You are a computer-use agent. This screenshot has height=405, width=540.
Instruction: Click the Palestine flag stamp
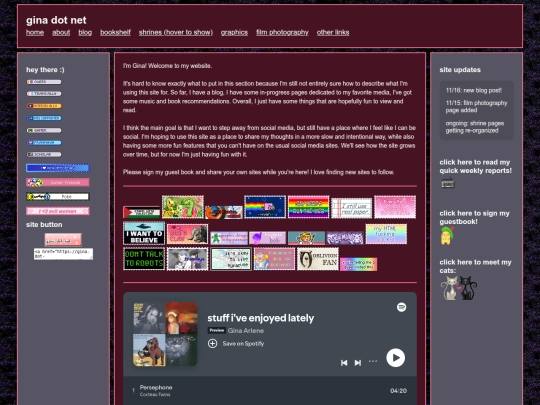(x=142, y=212)
